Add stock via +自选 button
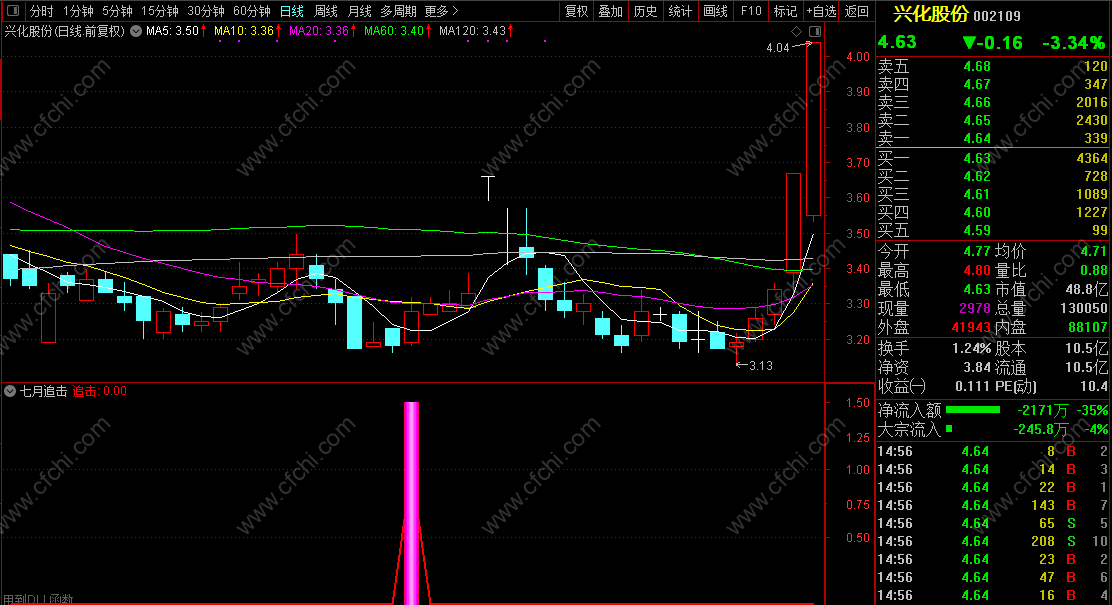The image size is (1112, 605). coord(821,11)
